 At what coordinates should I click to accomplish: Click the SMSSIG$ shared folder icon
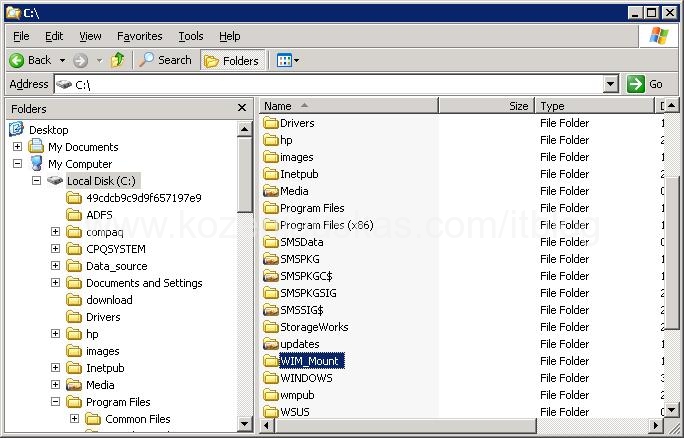(x=271, y=310)
